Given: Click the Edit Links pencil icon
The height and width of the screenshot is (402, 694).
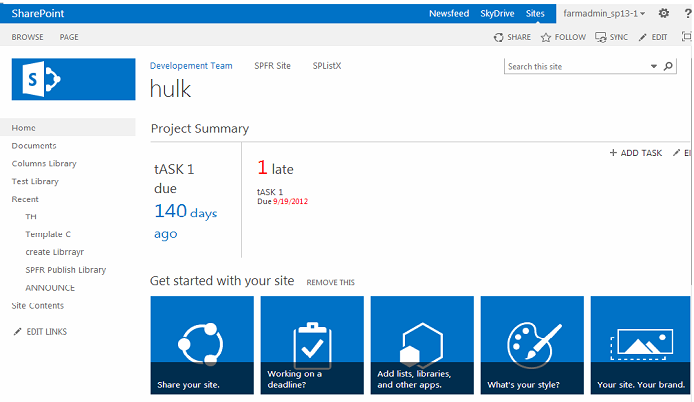Looking at the screenshot, I should point(17,332).
